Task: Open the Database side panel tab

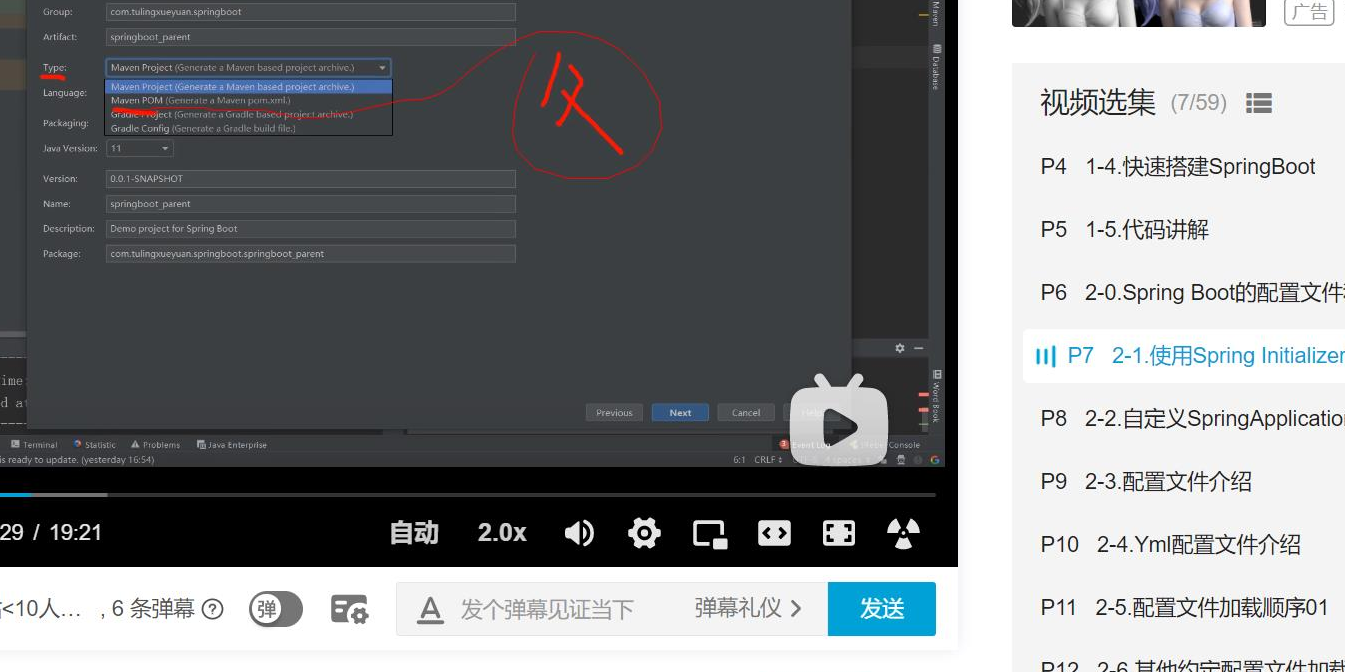Action: 936,67
